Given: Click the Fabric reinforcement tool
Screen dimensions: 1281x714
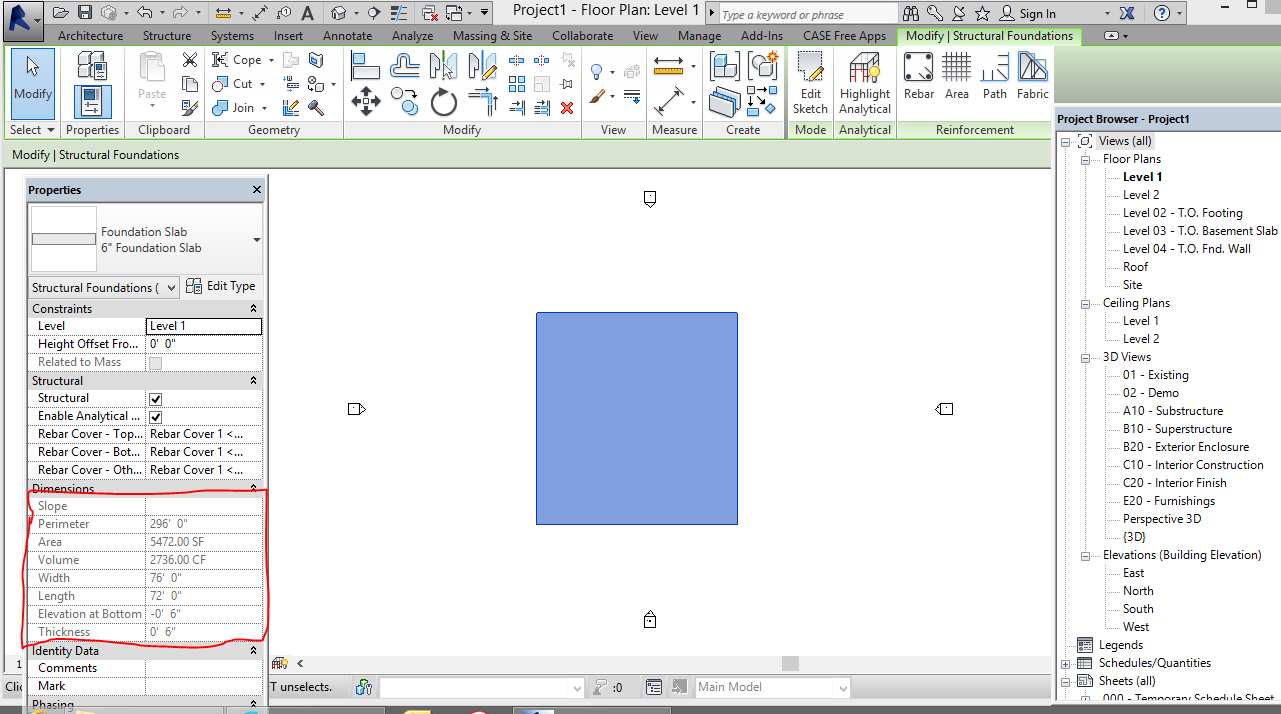Looking at the screenshot, I should (x=1033, y=76).
